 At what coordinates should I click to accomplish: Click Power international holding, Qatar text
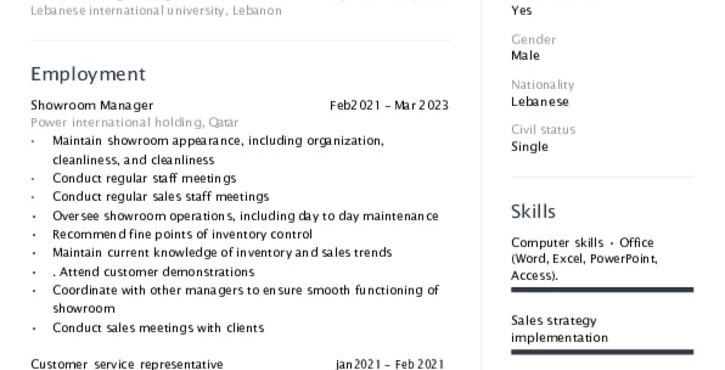click(x=135, y=123)
